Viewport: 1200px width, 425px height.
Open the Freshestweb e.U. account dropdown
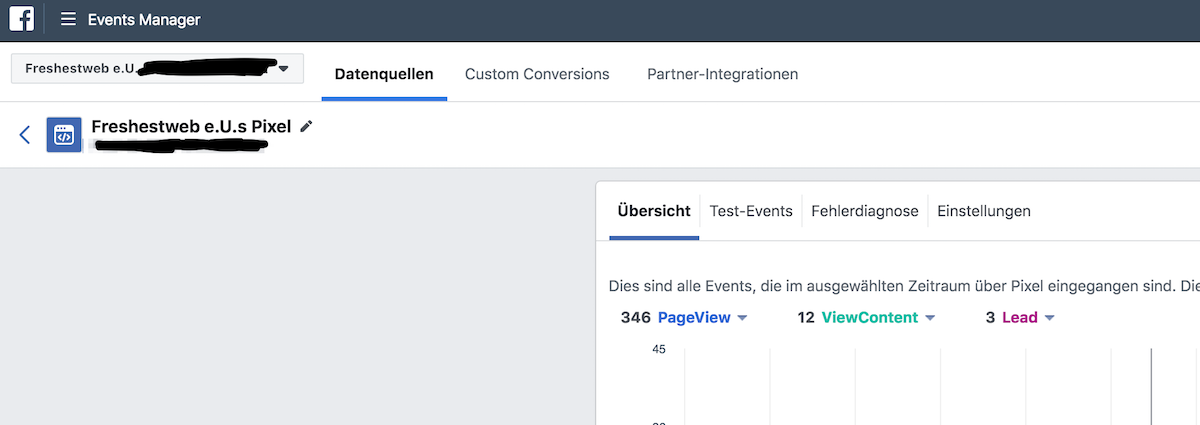pos(157,69)
